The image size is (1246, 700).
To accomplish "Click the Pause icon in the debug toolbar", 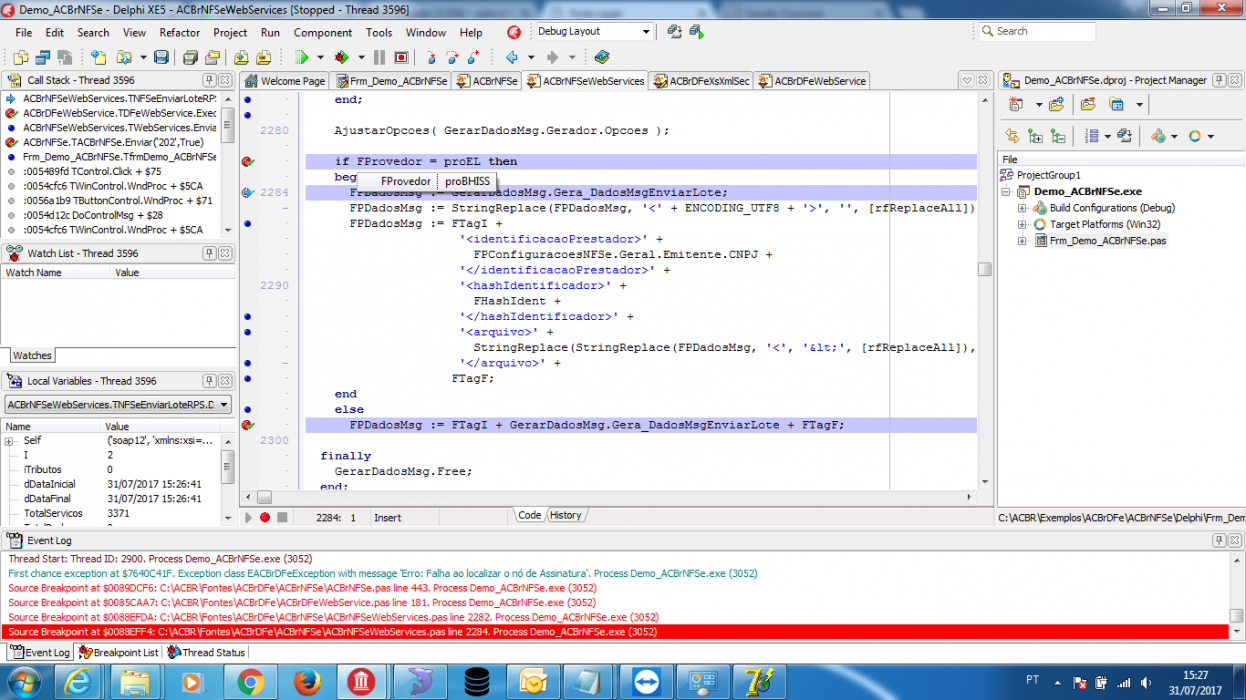I will 380,58.
